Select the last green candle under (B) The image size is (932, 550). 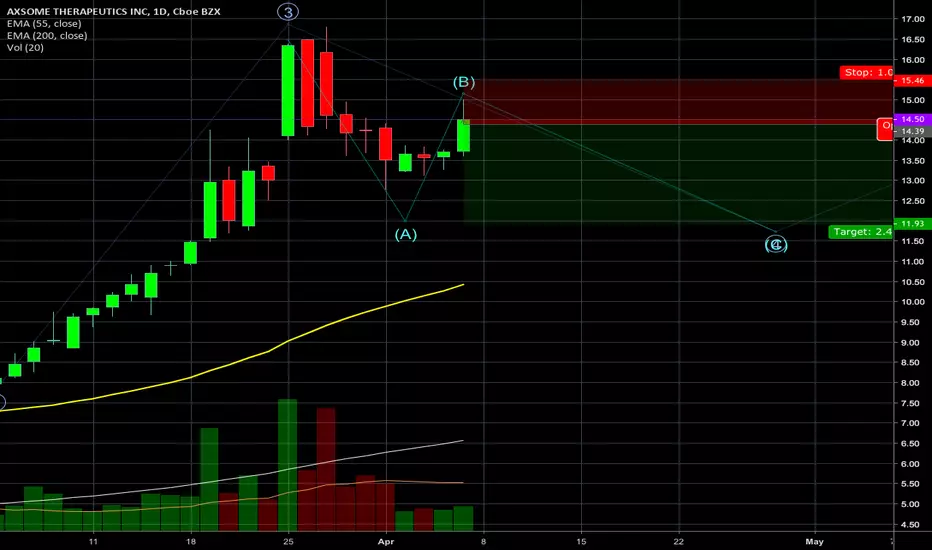pos(464,135)
